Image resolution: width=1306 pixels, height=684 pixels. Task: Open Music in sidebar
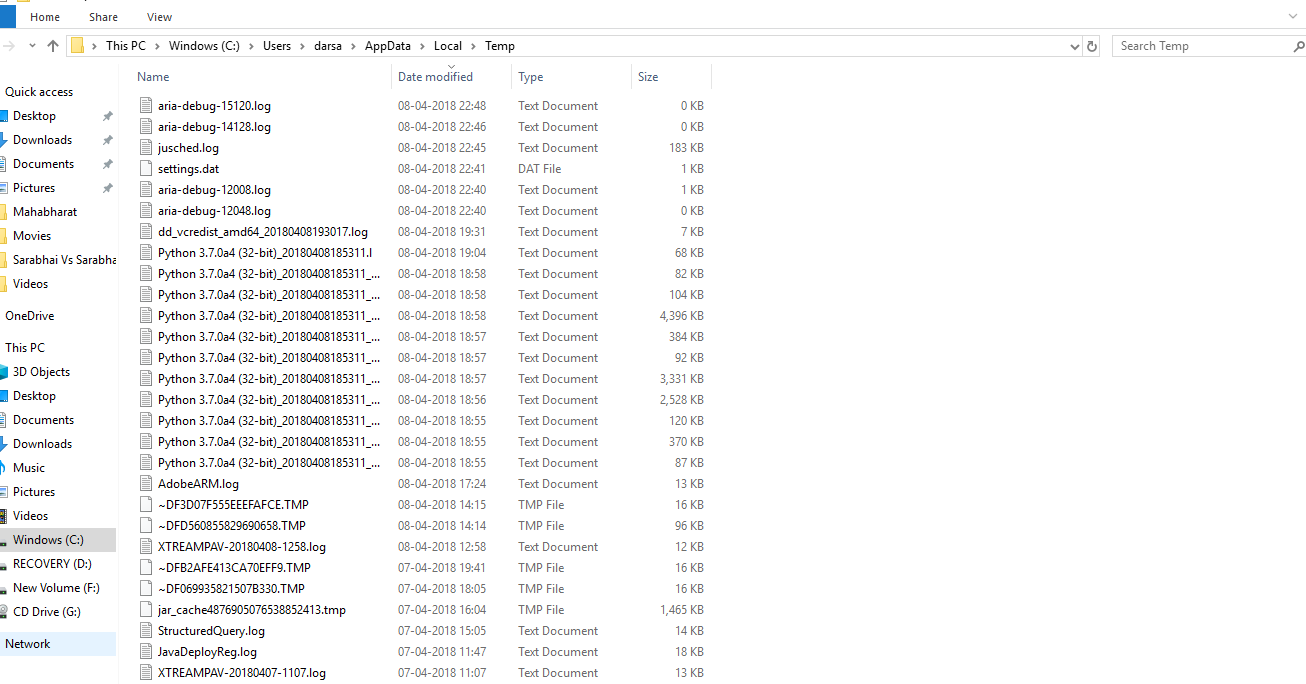[x=29, y=468]
